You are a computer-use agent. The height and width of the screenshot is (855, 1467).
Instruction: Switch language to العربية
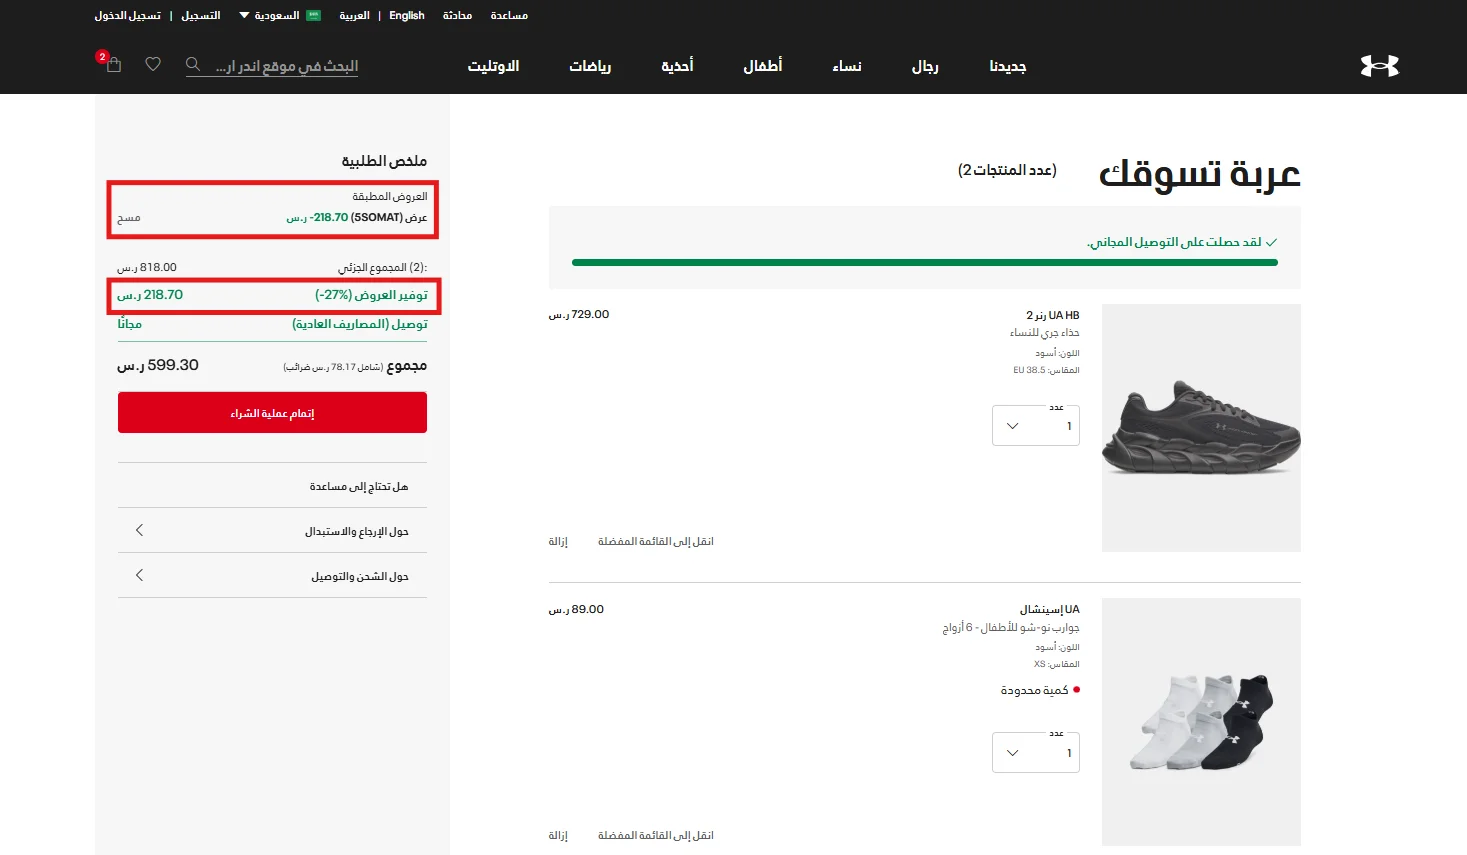(354, 15)
